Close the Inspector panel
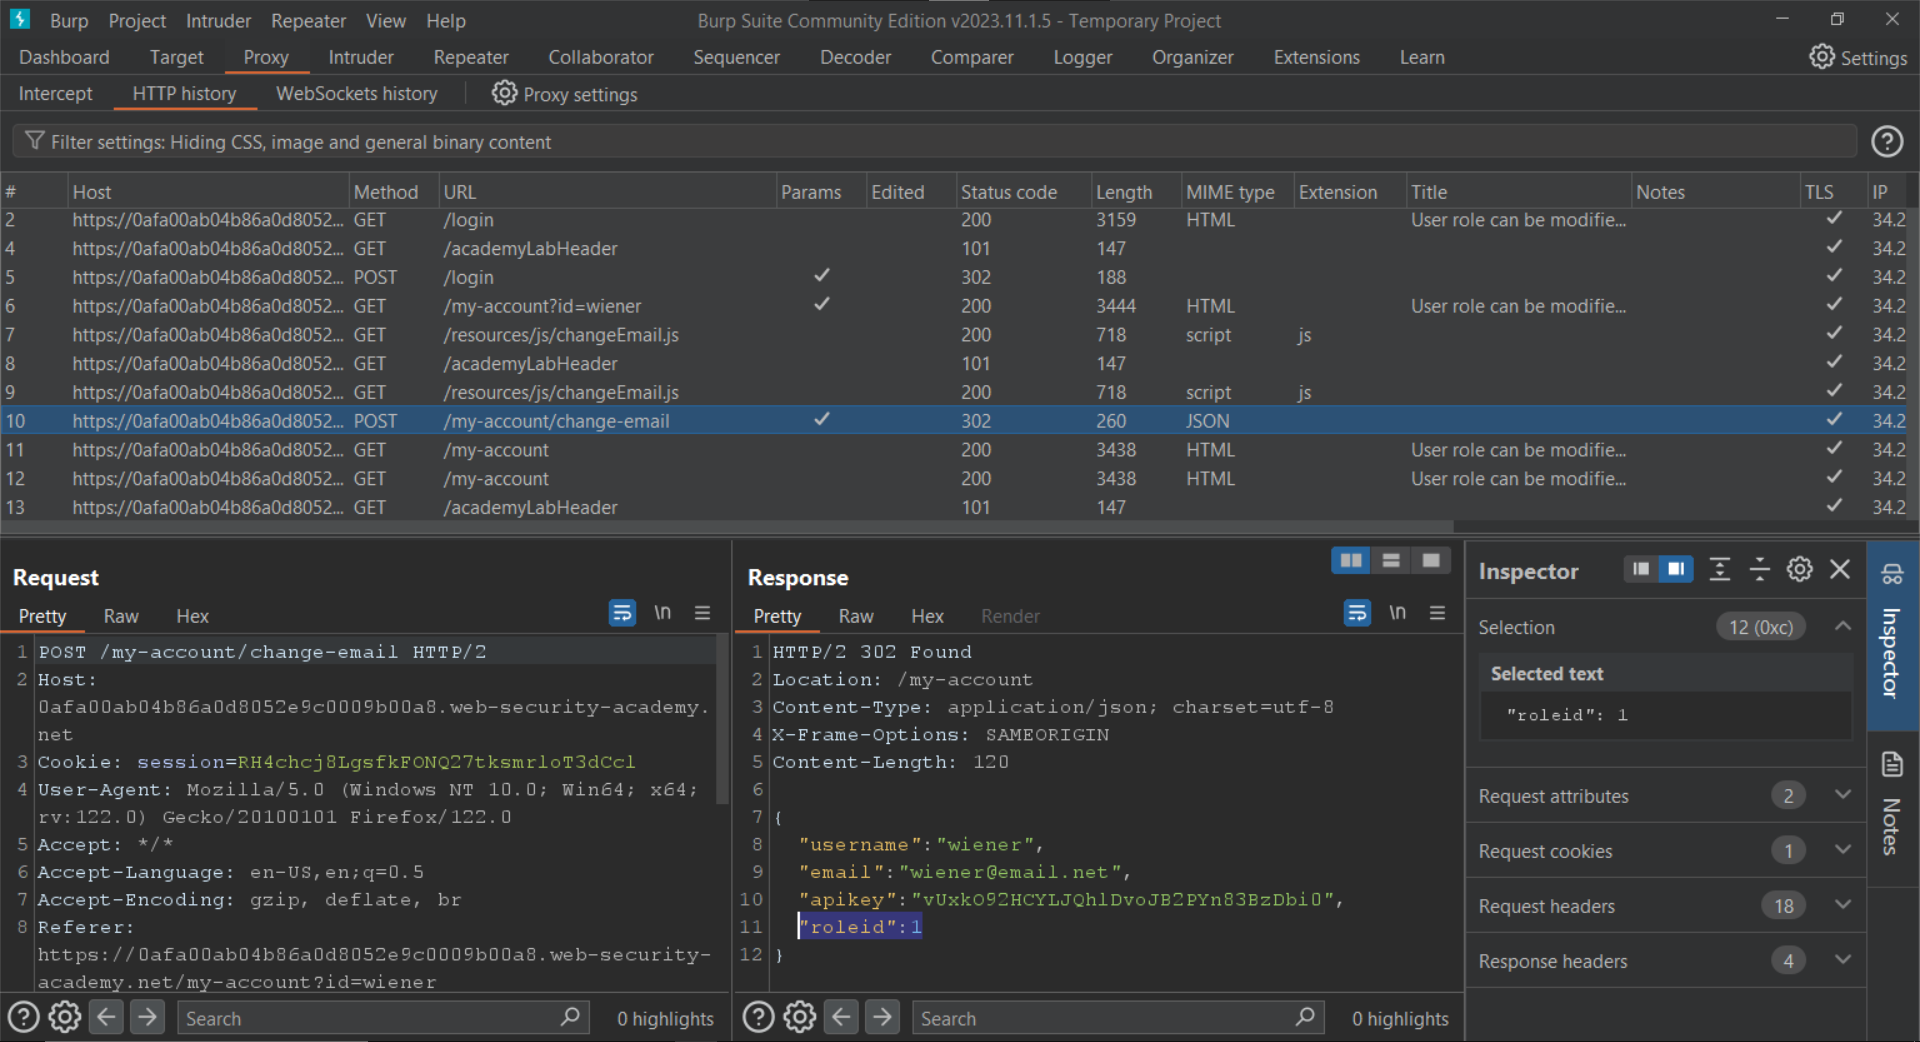Image resolution: width=1920 pixels, height=1042 pixels. (x=1839, y=570)
